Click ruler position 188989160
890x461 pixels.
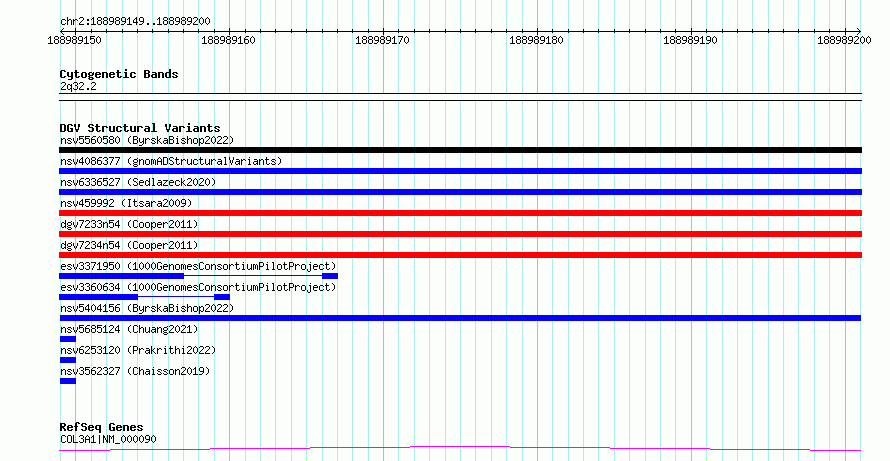click(x=229, y=40)
